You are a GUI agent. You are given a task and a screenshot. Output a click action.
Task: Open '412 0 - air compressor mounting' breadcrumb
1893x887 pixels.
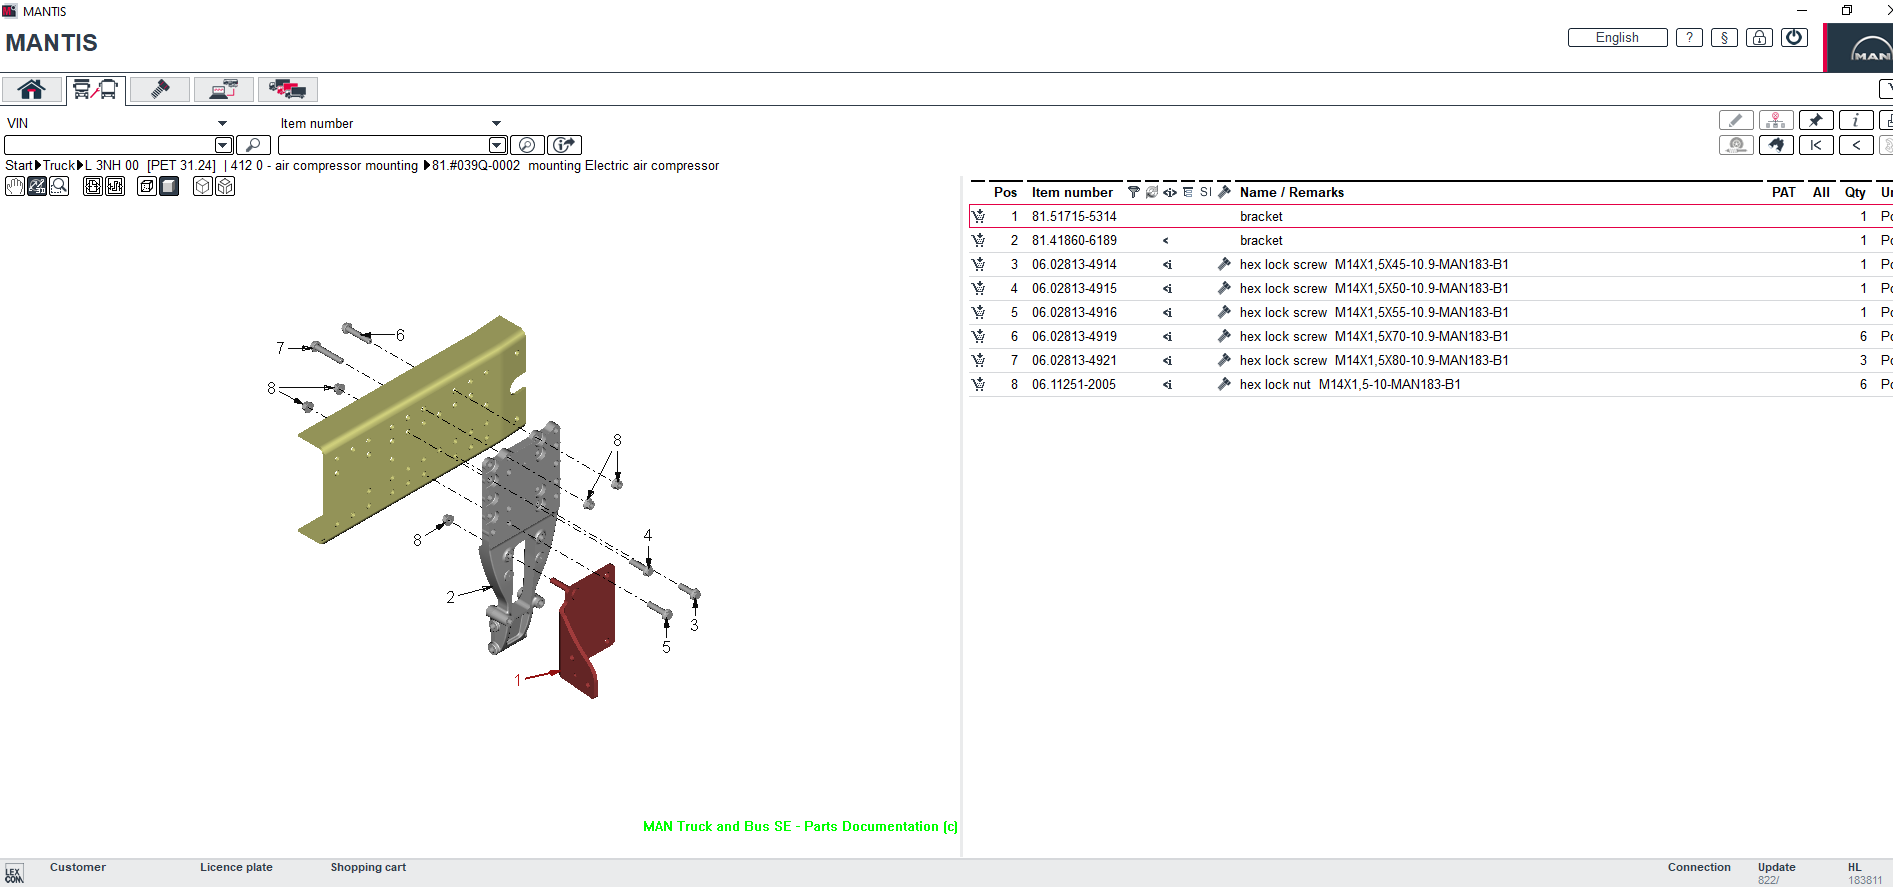(325, 166)
